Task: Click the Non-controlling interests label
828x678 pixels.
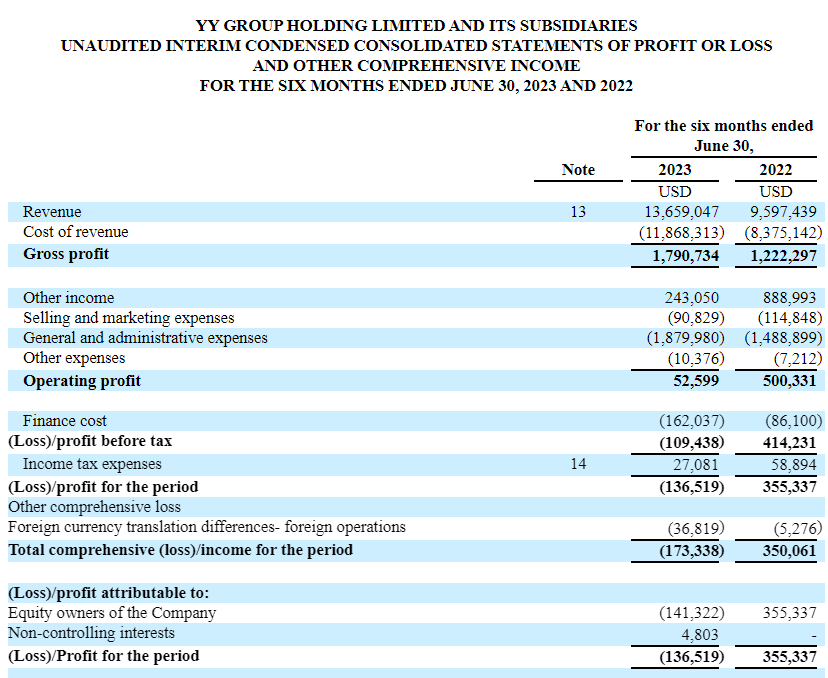Action: [x=91, y=633]
